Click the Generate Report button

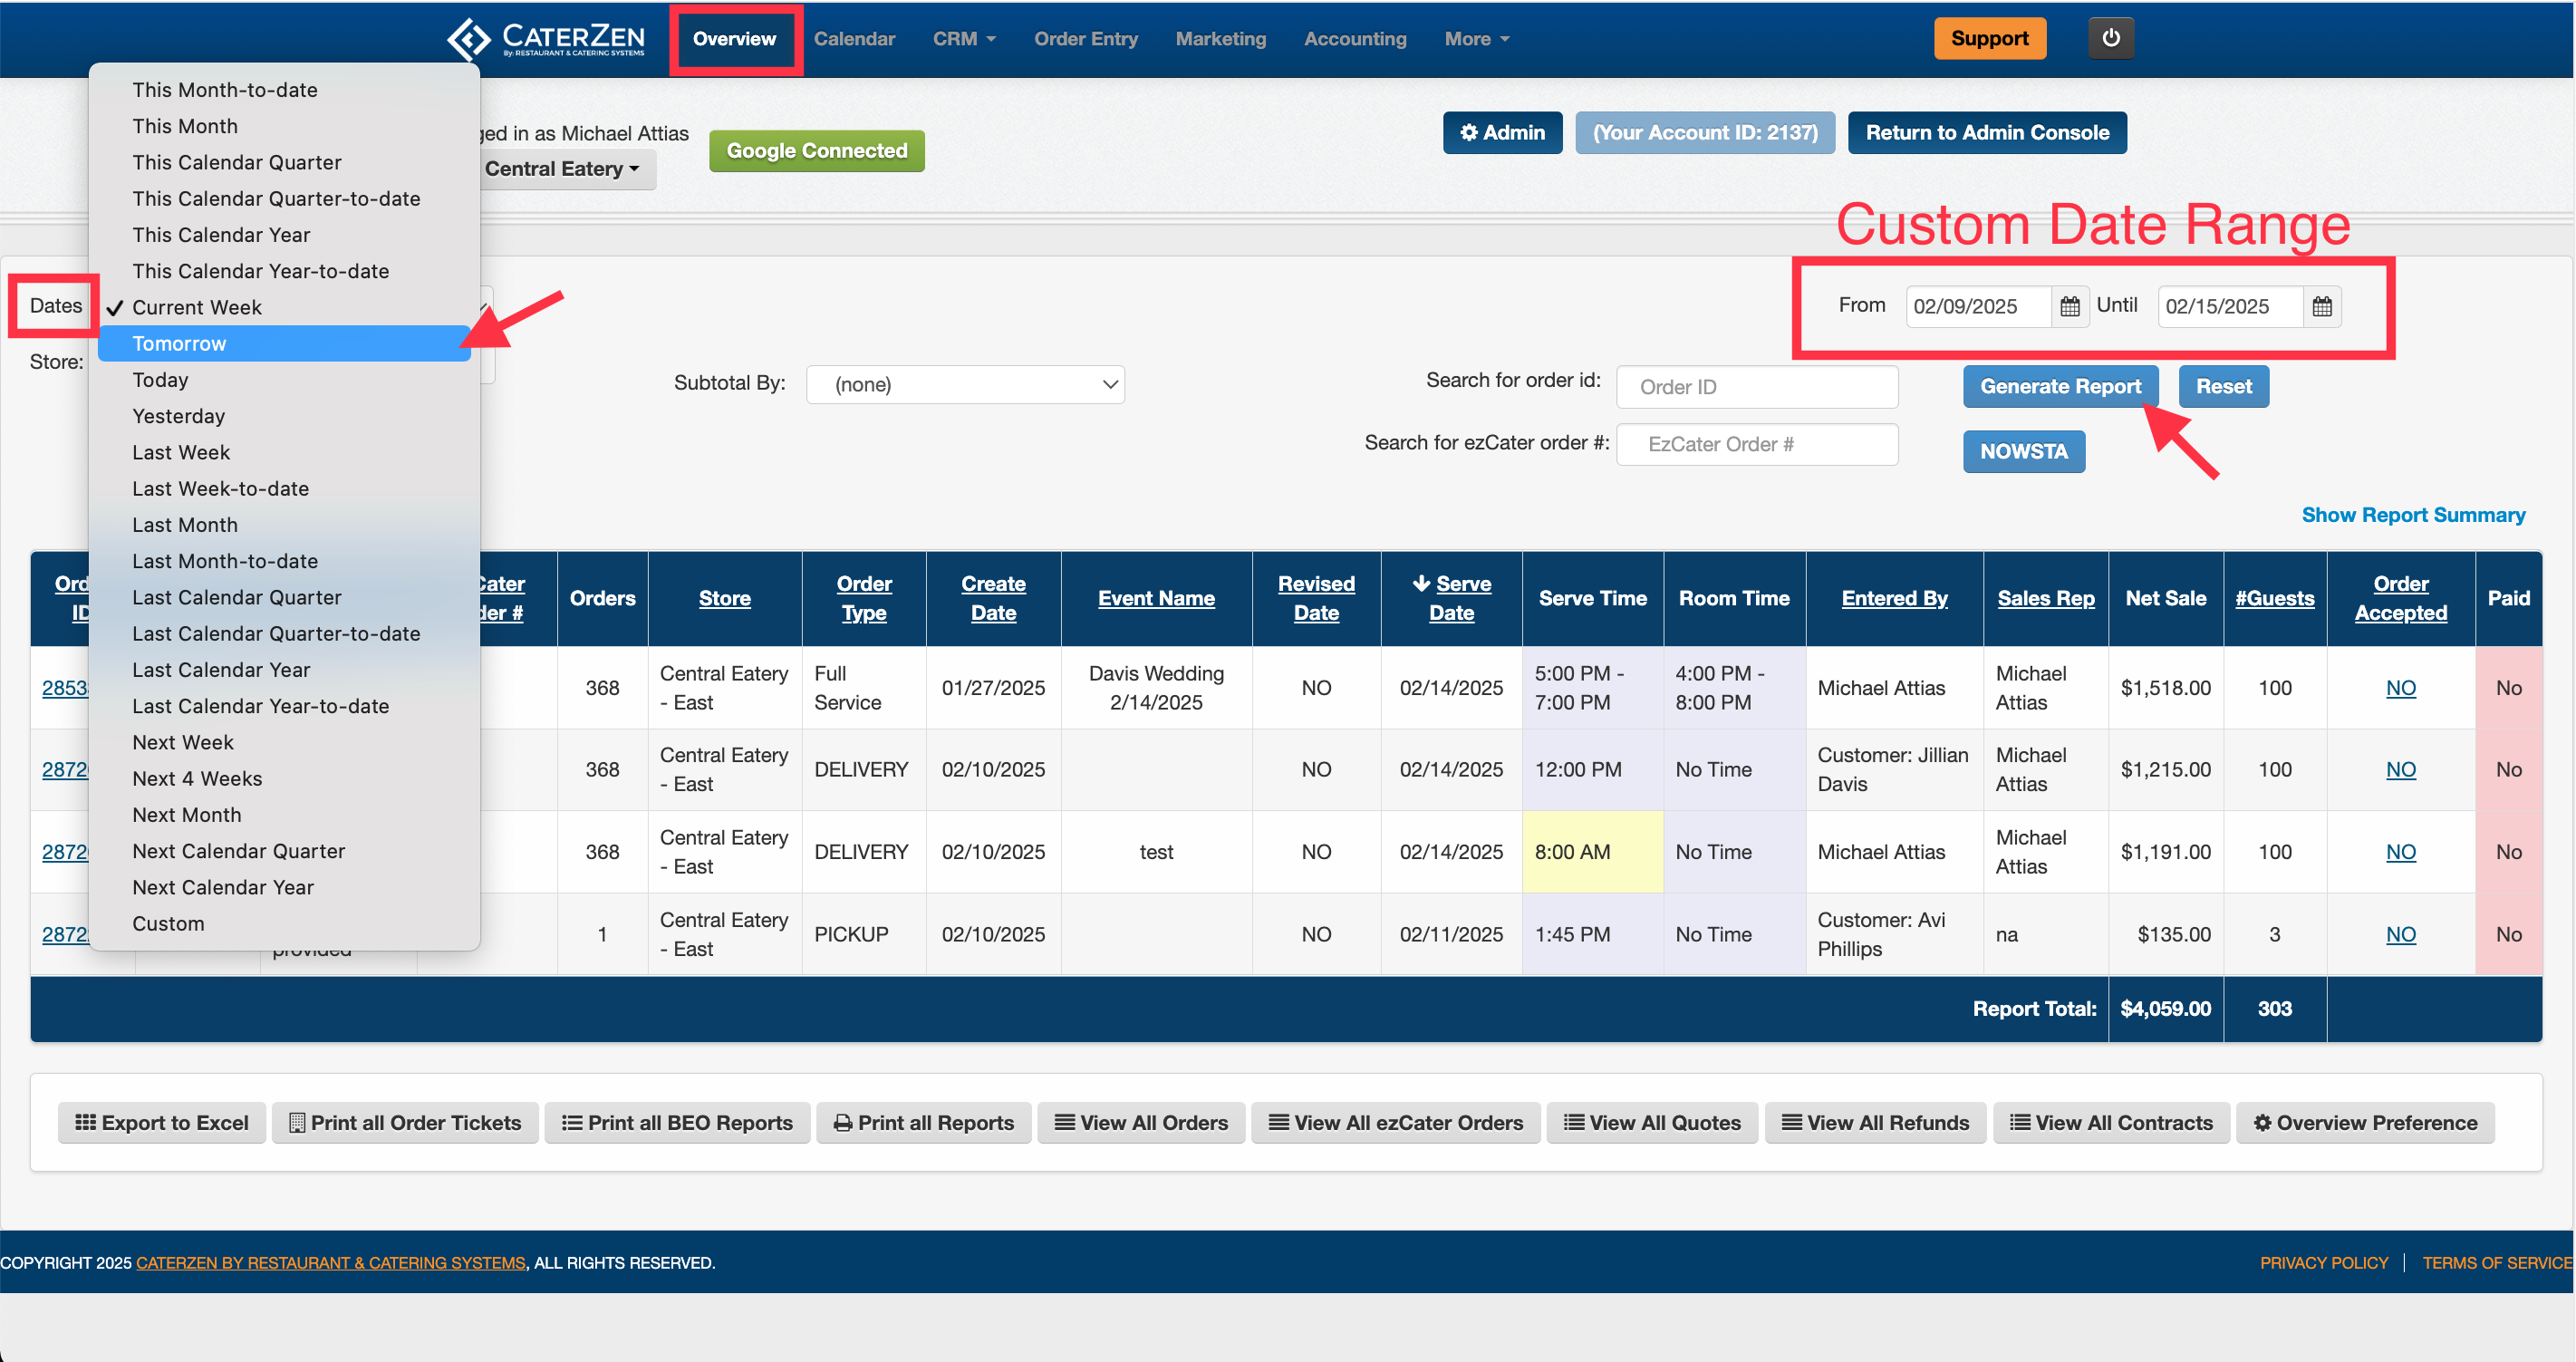(2060, 387)
